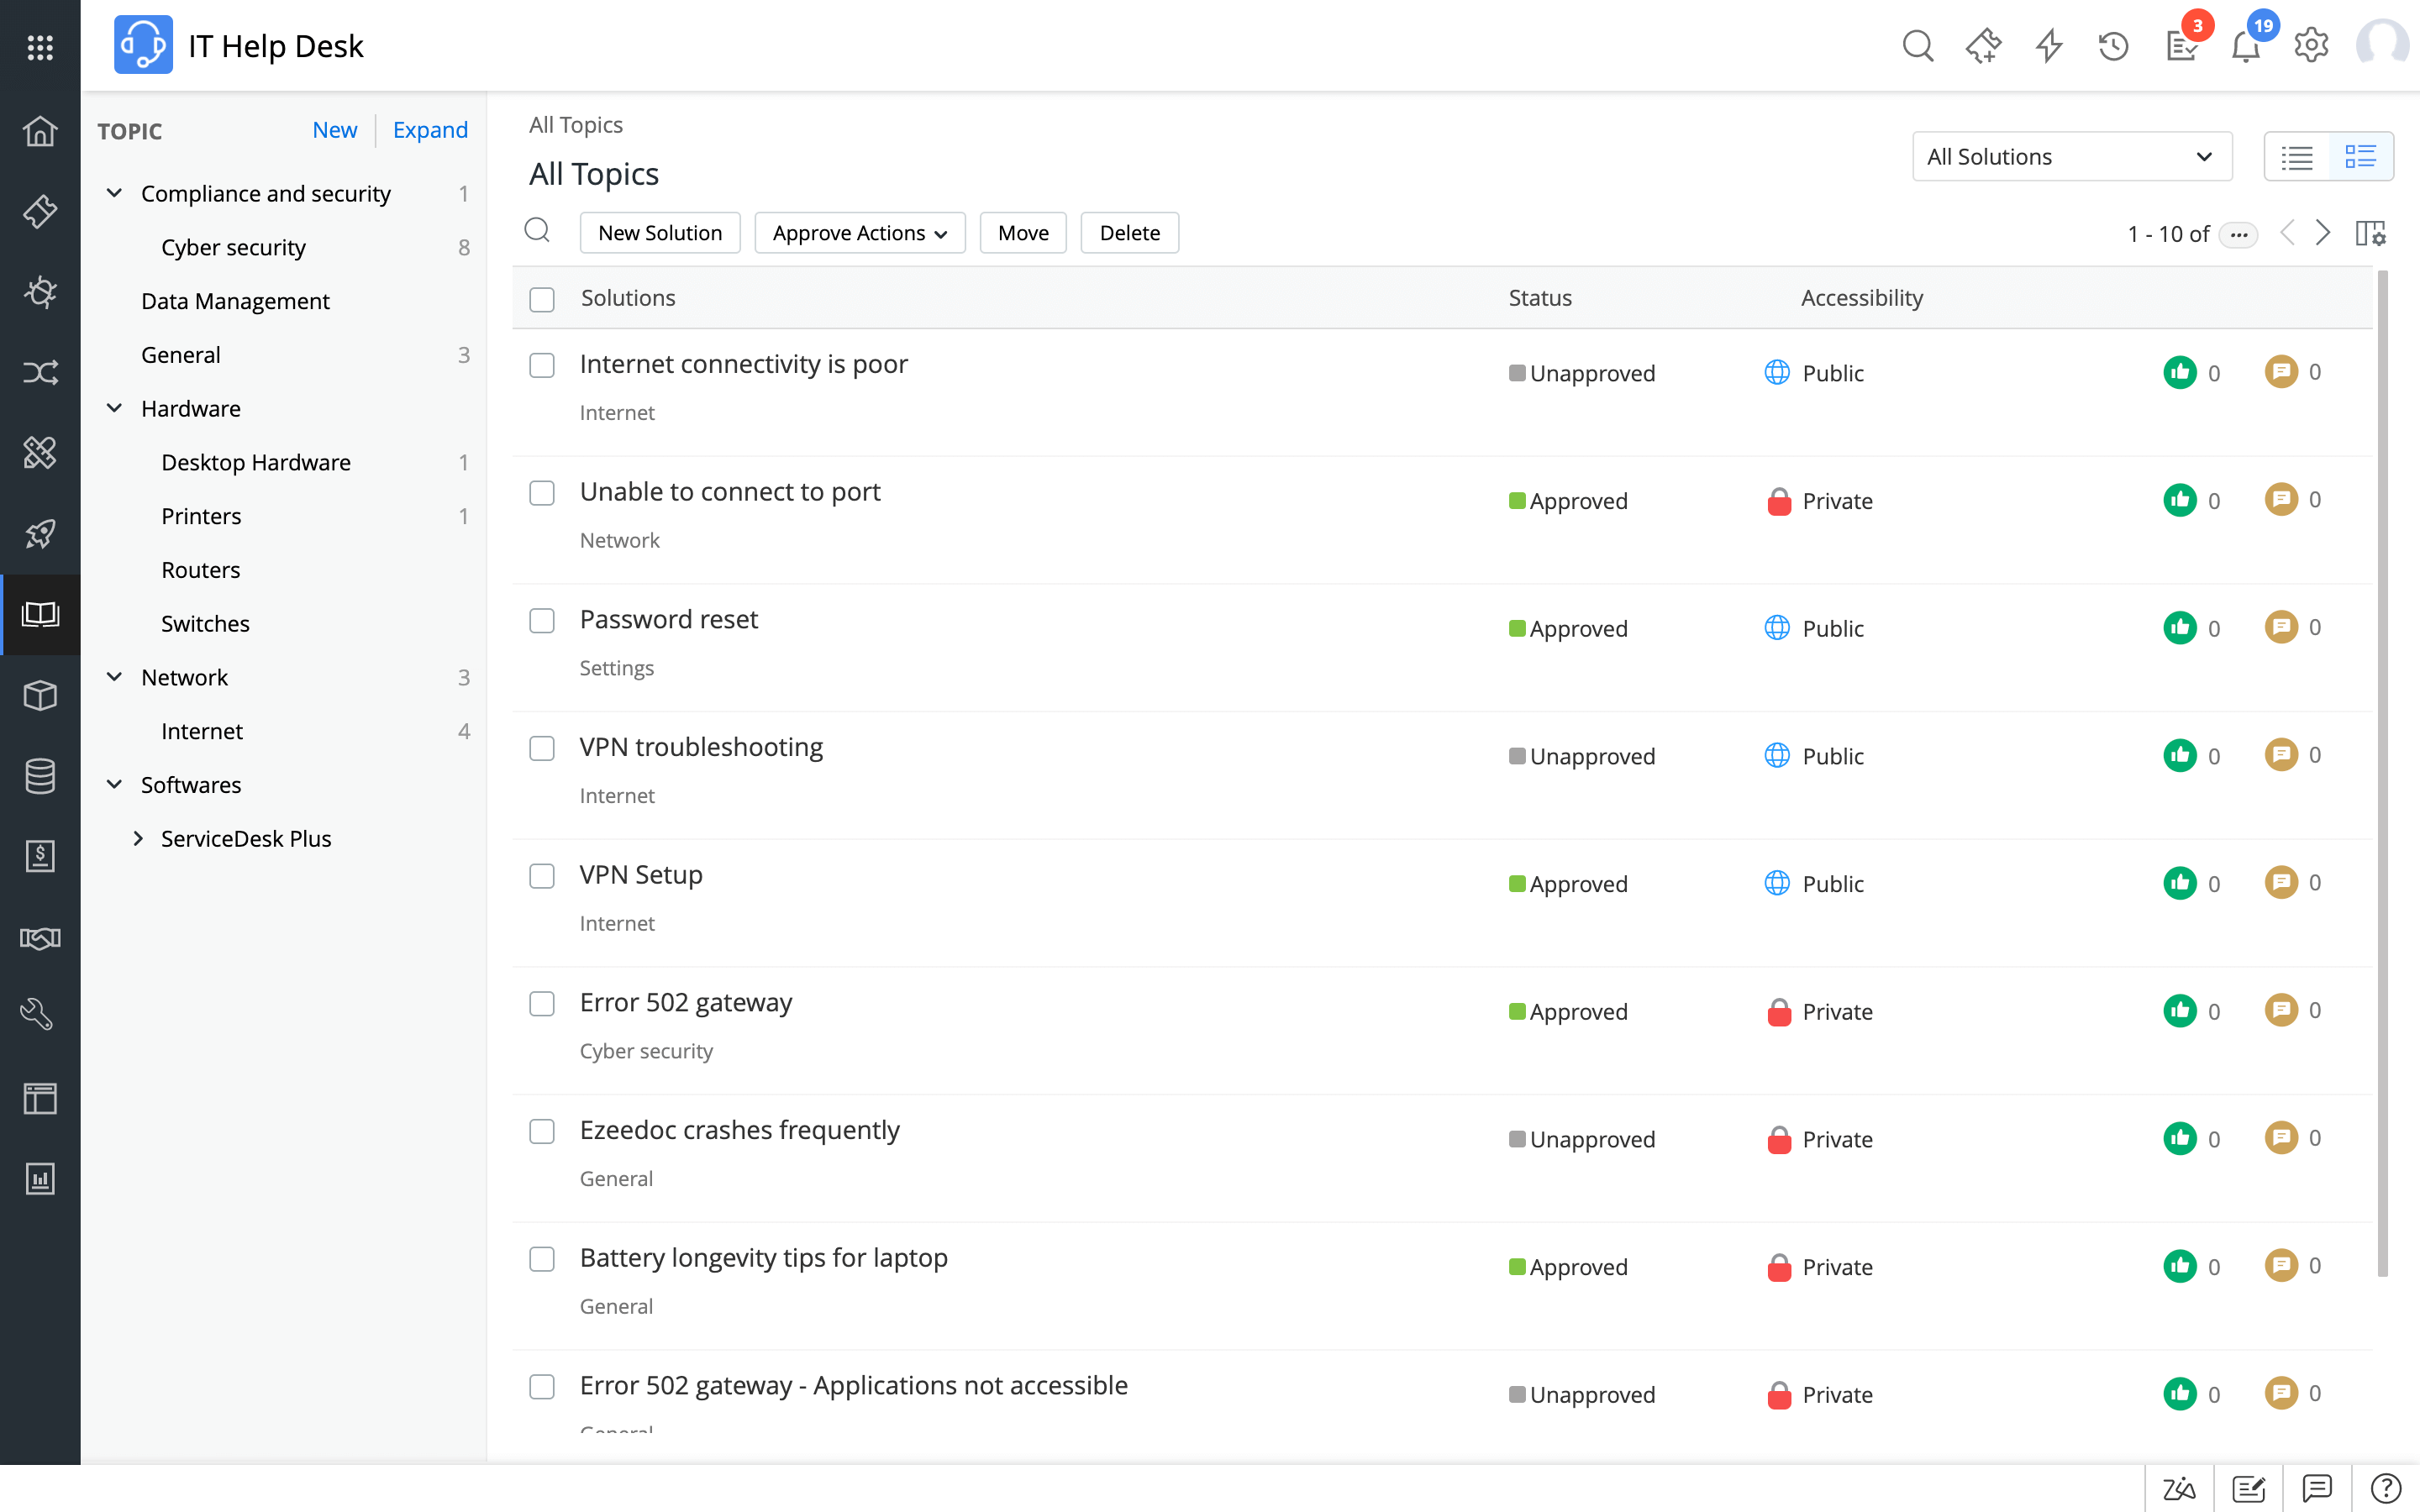Select the New Solution button
The width and height of the screenshot is (2420, 1512).
tap(659, 232)
